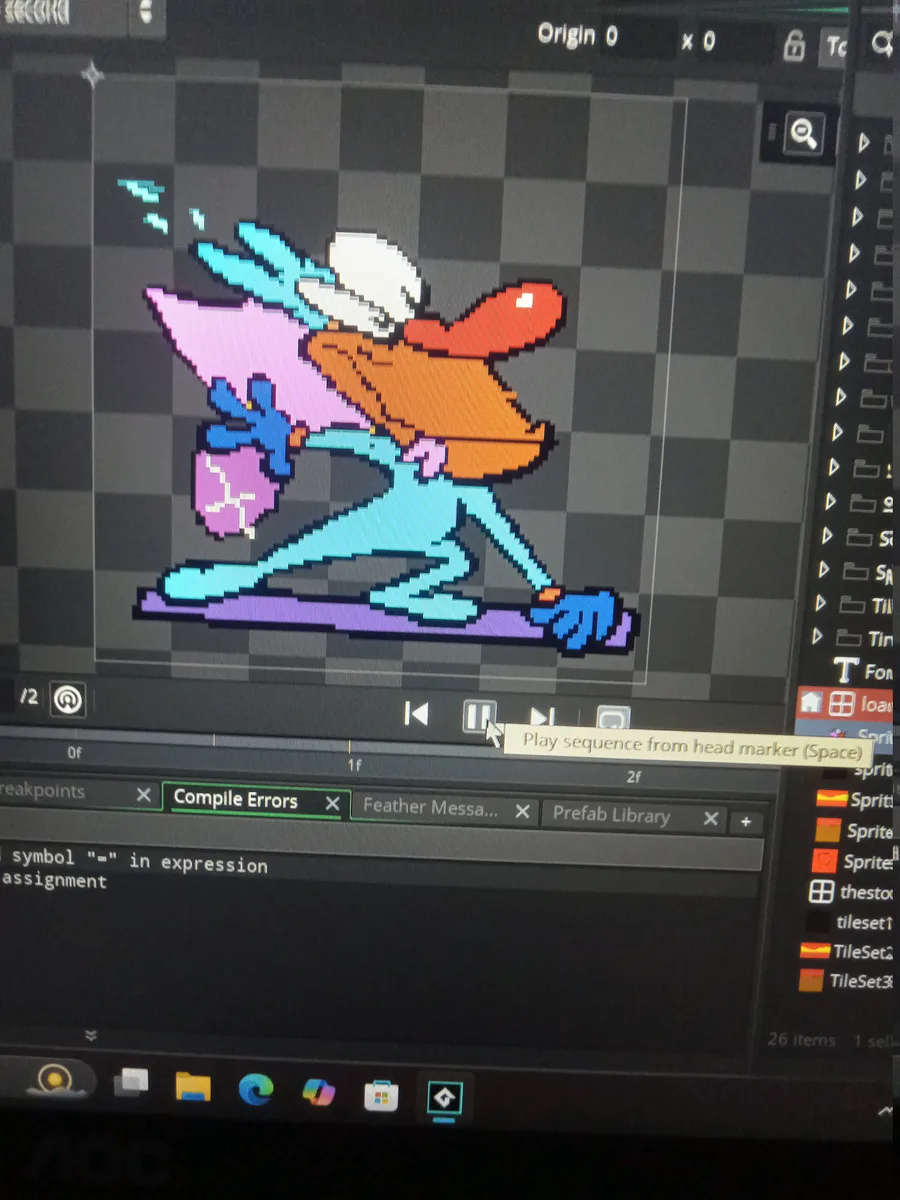This screenshot has width=900, height=1200.
Task: Click the 0f mark on the timeline
Action: click(x=74, y=753)
